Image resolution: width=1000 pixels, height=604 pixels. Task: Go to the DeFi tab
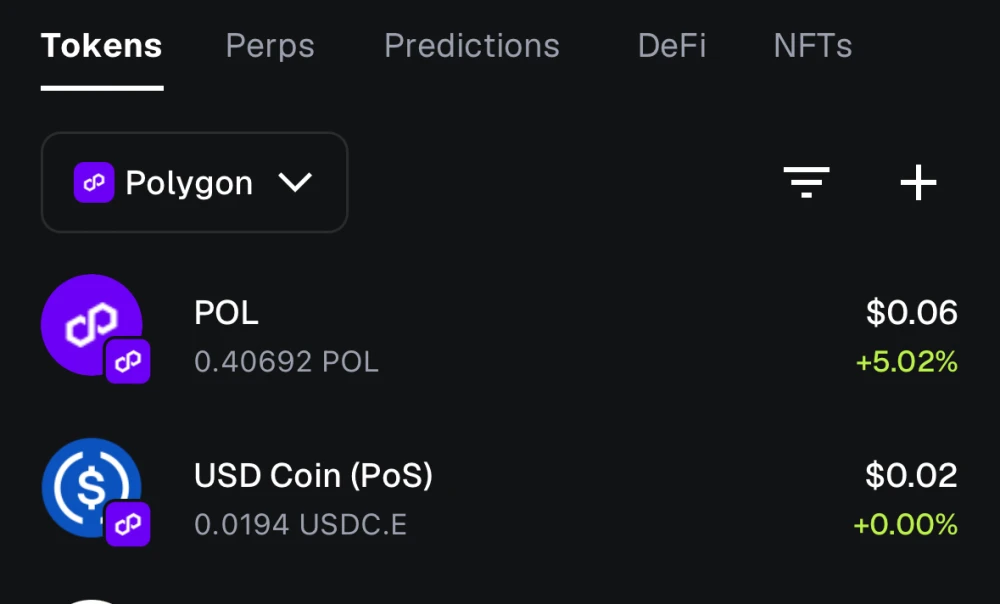point(672,46)
